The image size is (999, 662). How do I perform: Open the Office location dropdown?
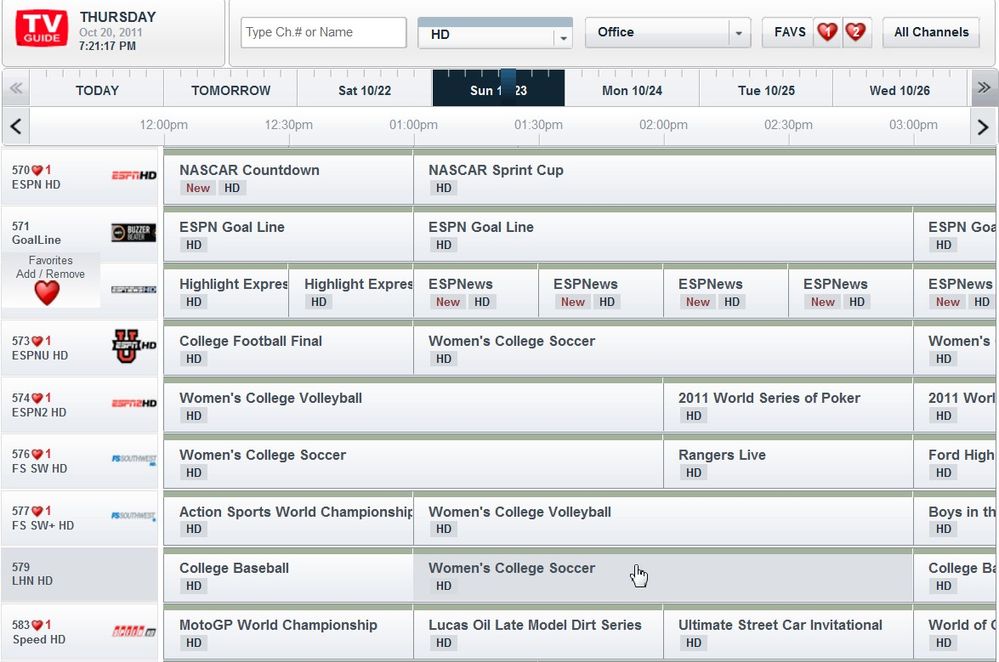pyautogui.click(x=668, y=32)
